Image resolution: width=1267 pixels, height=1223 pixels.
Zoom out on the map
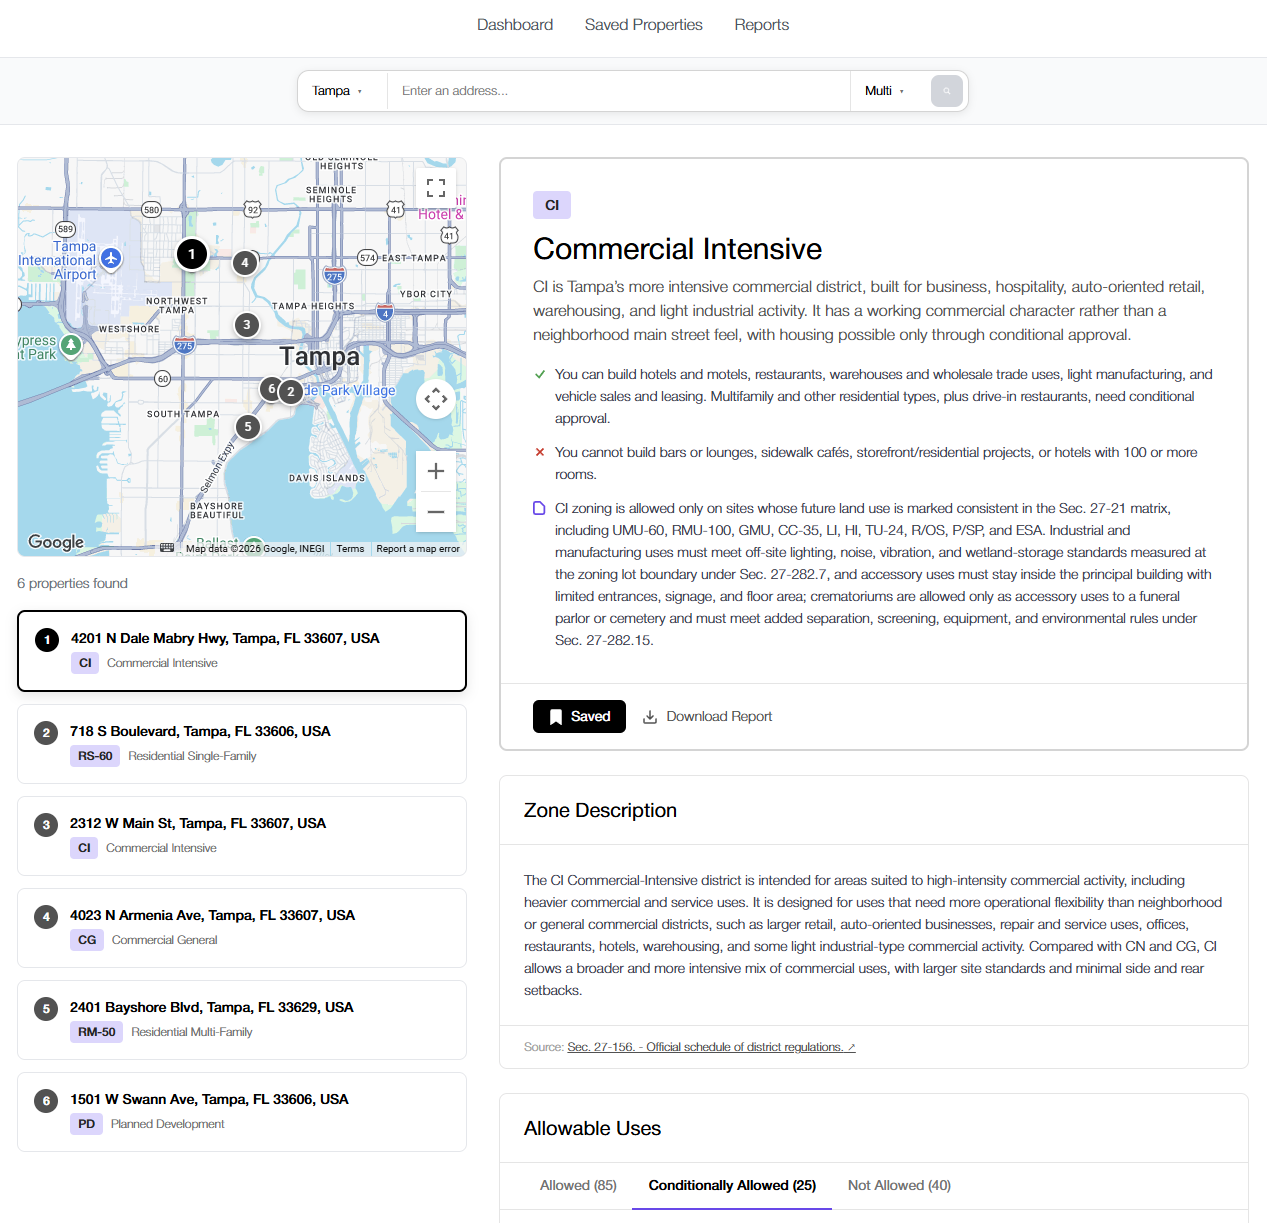(436, 512)
